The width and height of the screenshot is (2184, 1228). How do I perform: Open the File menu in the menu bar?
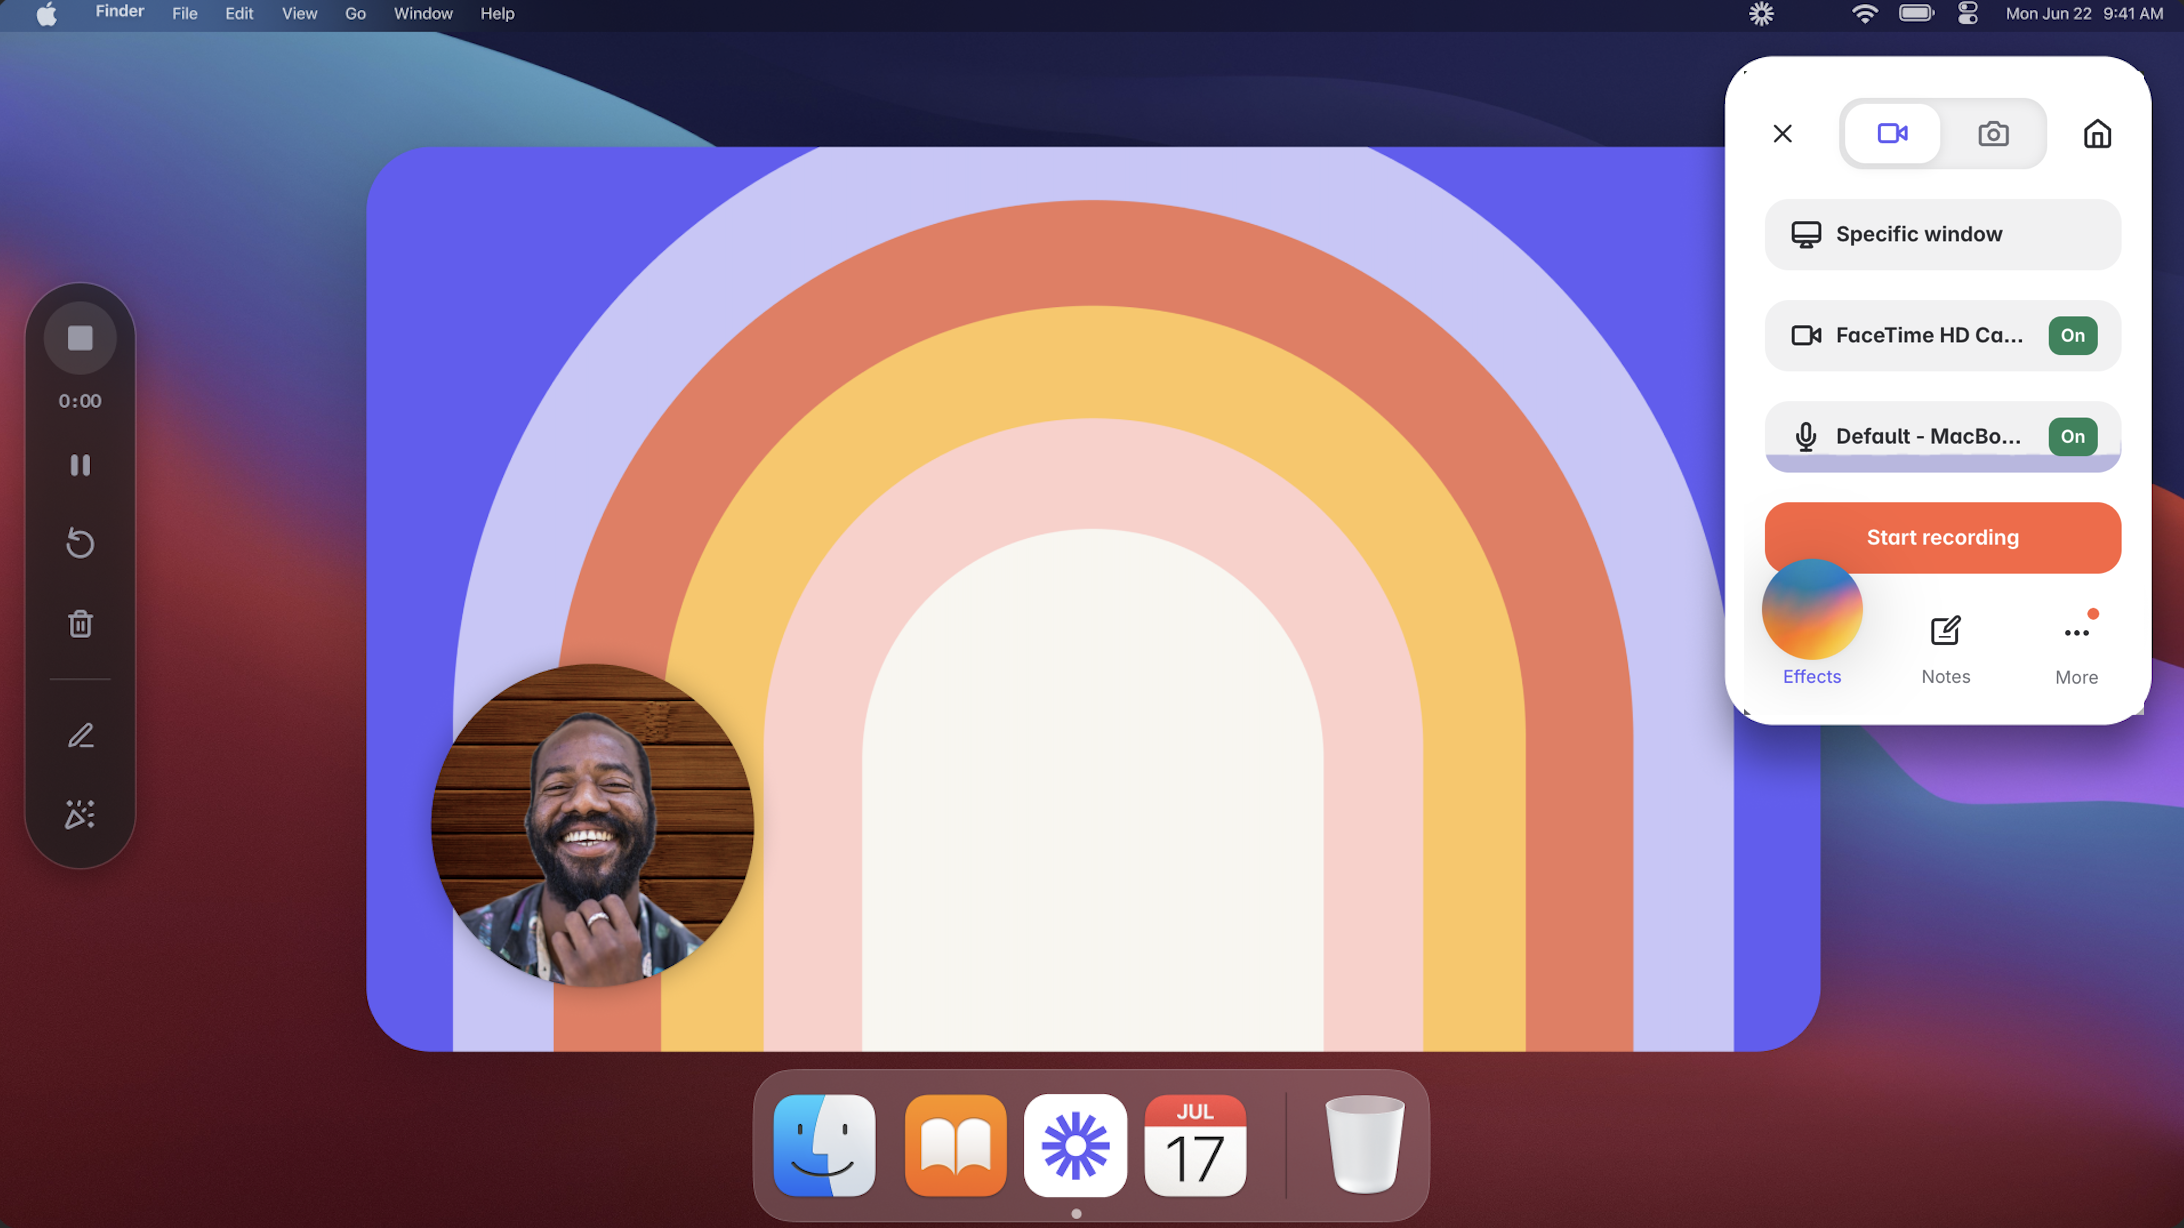coord(184,14)
